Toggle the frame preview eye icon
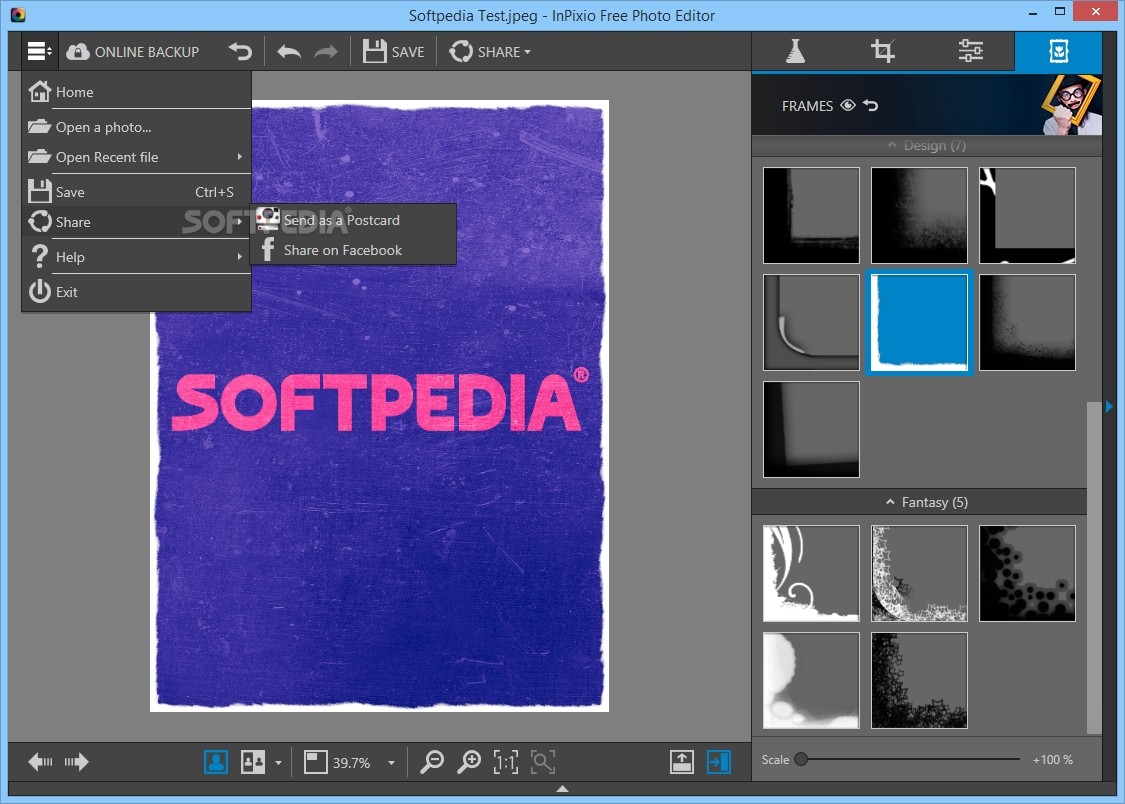 [847, 105]
